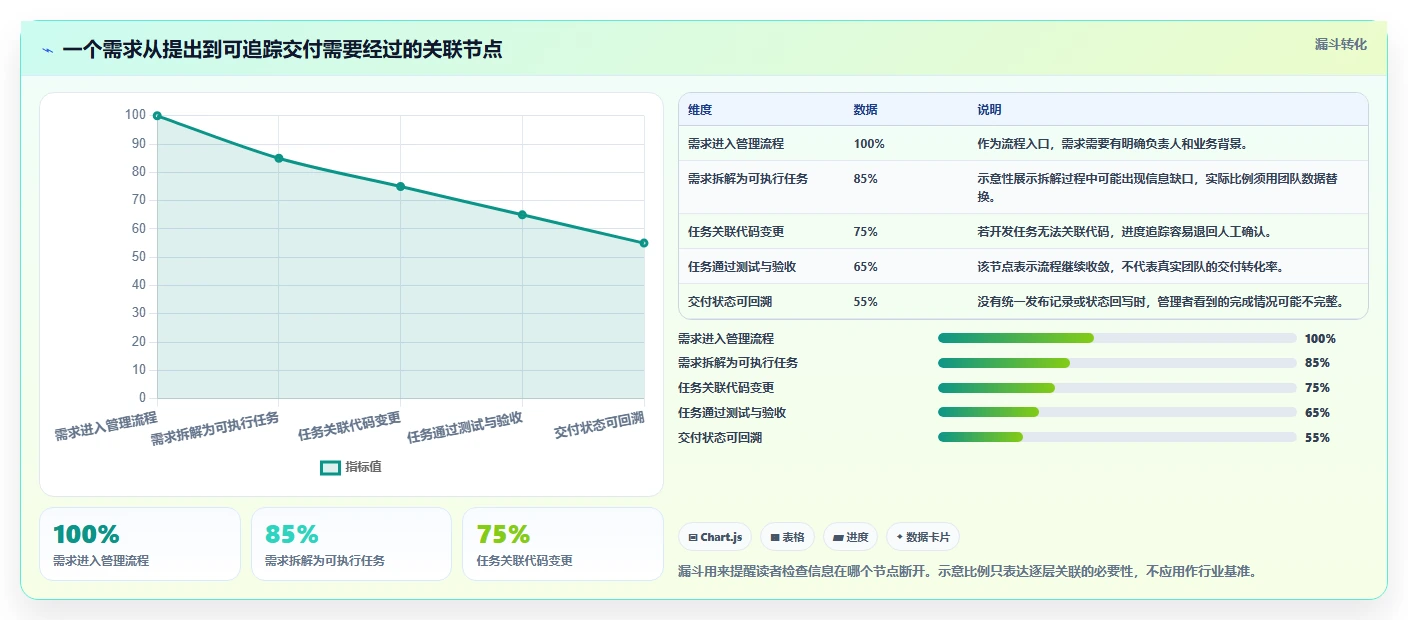The width and height of the screenshot is (1408, 620).
Task: Click description starting 没有统一发布记录
Action: (1160, 302)
